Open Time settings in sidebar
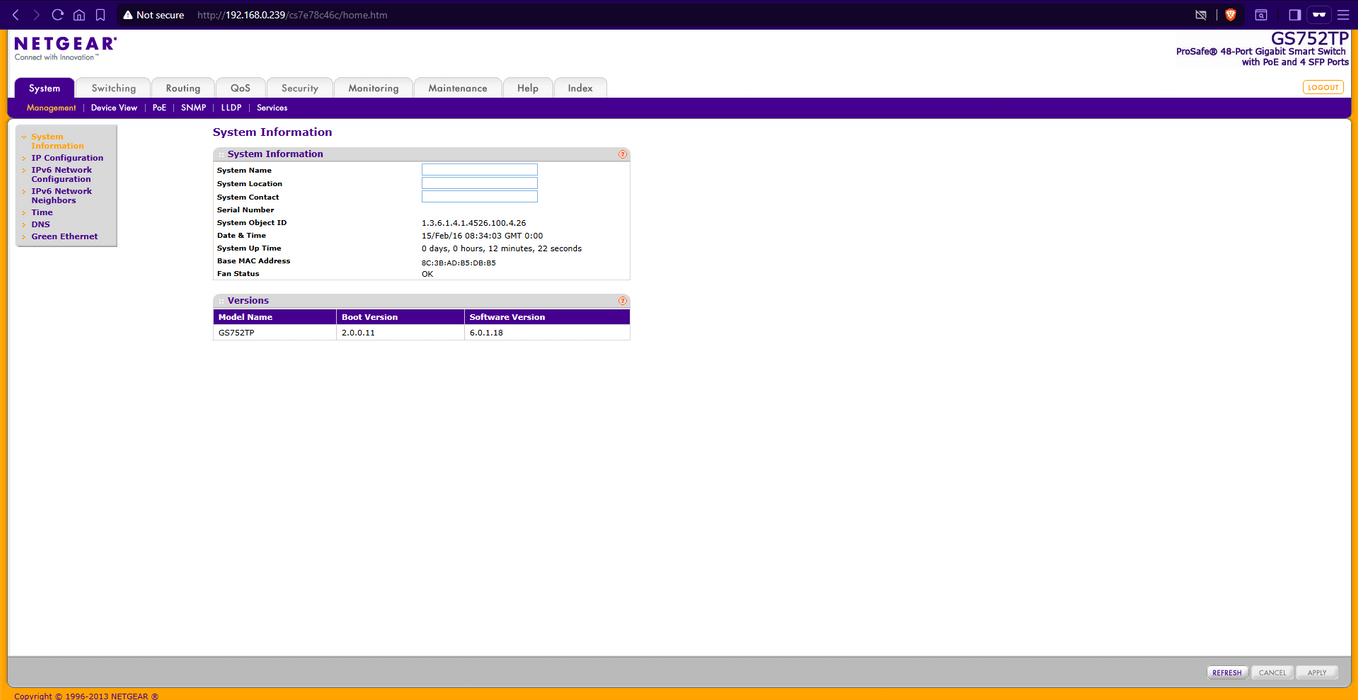The height and width of the screenshot is (700, 1358). [42, 212]
